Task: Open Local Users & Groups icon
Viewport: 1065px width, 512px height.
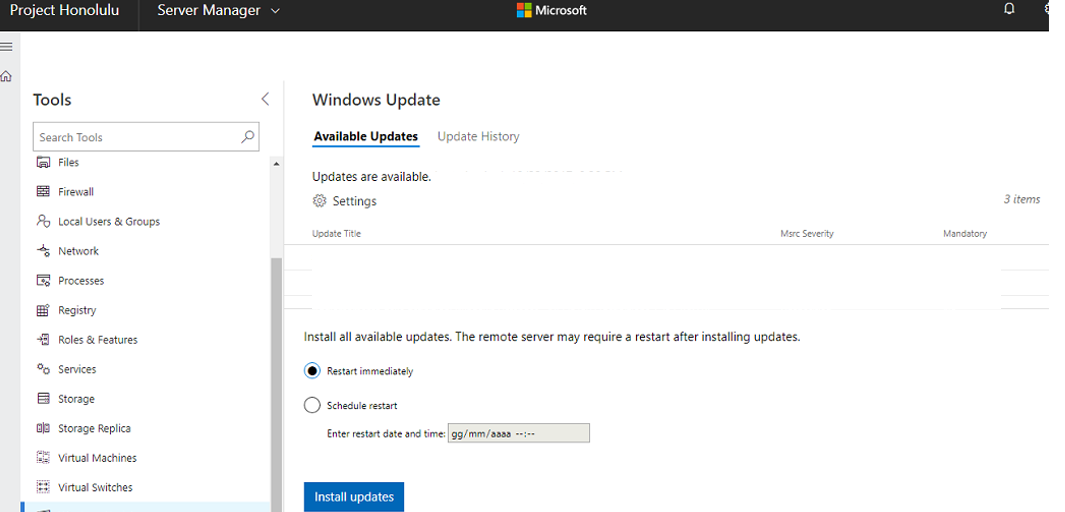Action: (x=43, y=221)
